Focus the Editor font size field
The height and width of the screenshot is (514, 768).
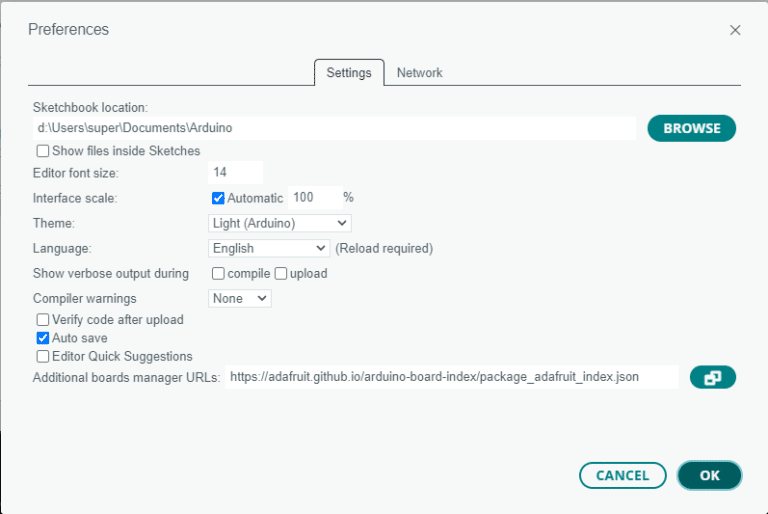[x=236, y=172]
